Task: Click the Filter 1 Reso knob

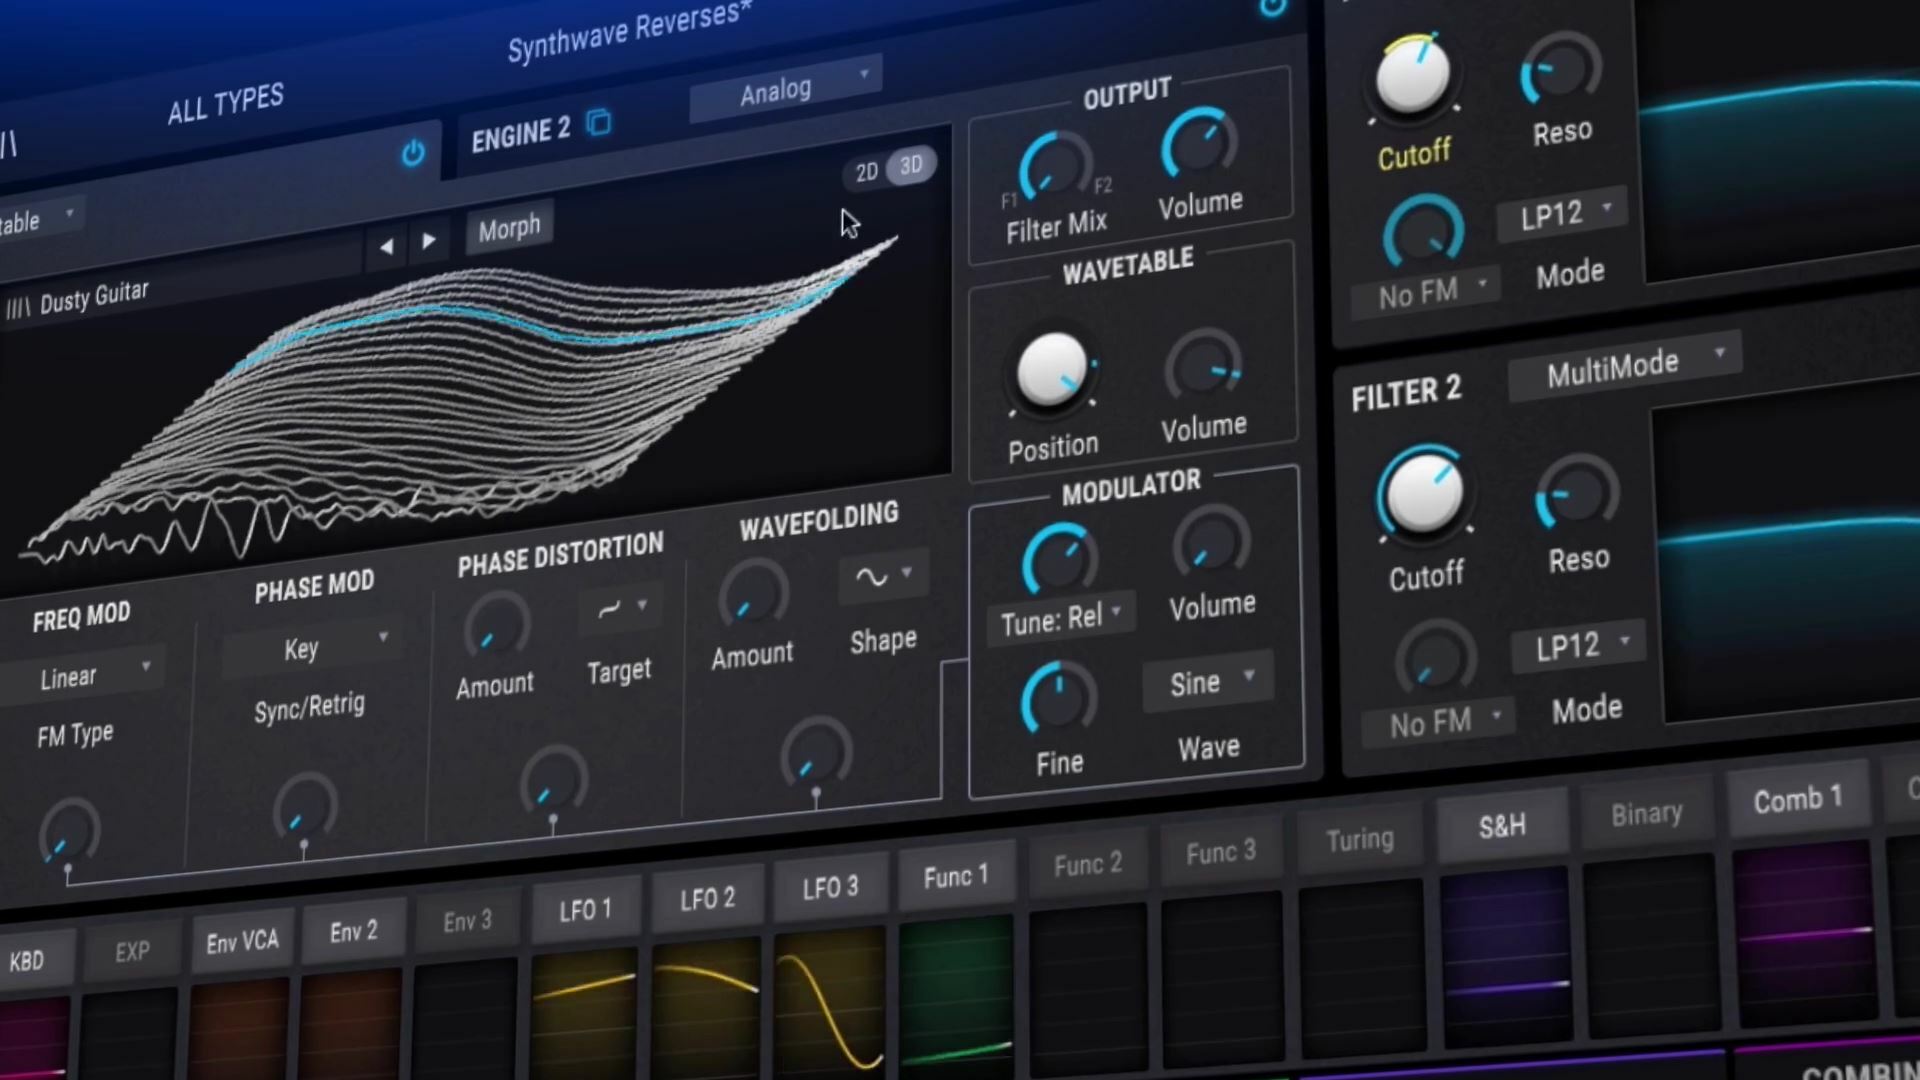Action: point(1560,71)
